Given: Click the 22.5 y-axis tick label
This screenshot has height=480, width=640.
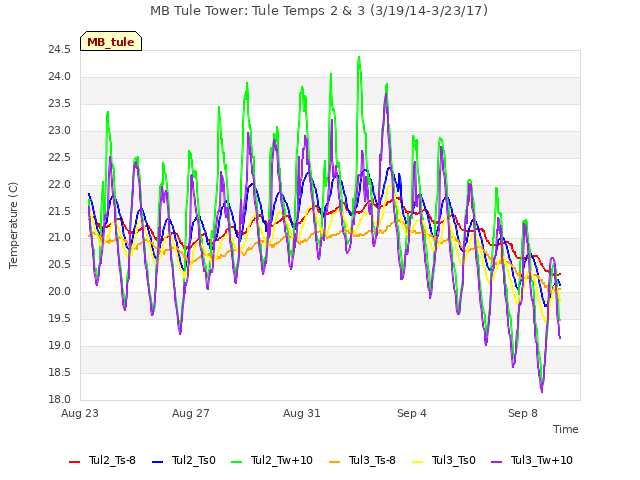Looking at the screenshot, I should pyautogui.click(x=60, y=158).
